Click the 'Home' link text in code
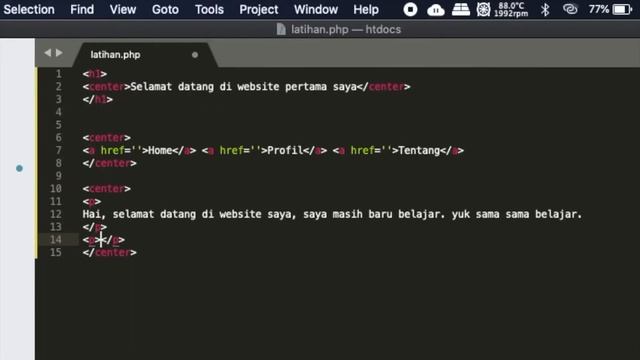Image resolution: width=640 pixels, height=360 pixels. click(x=160, y=151)
